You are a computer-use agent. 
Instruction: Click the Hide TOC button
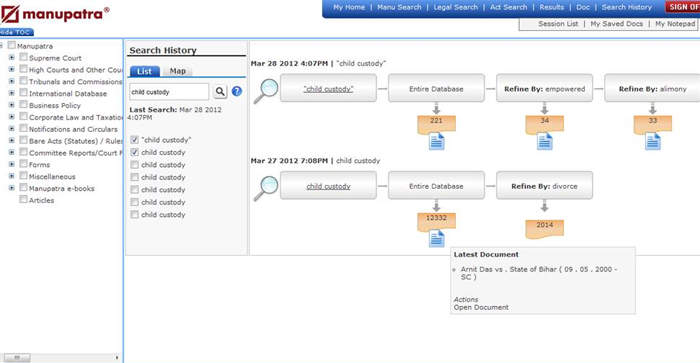coord(16,32)
